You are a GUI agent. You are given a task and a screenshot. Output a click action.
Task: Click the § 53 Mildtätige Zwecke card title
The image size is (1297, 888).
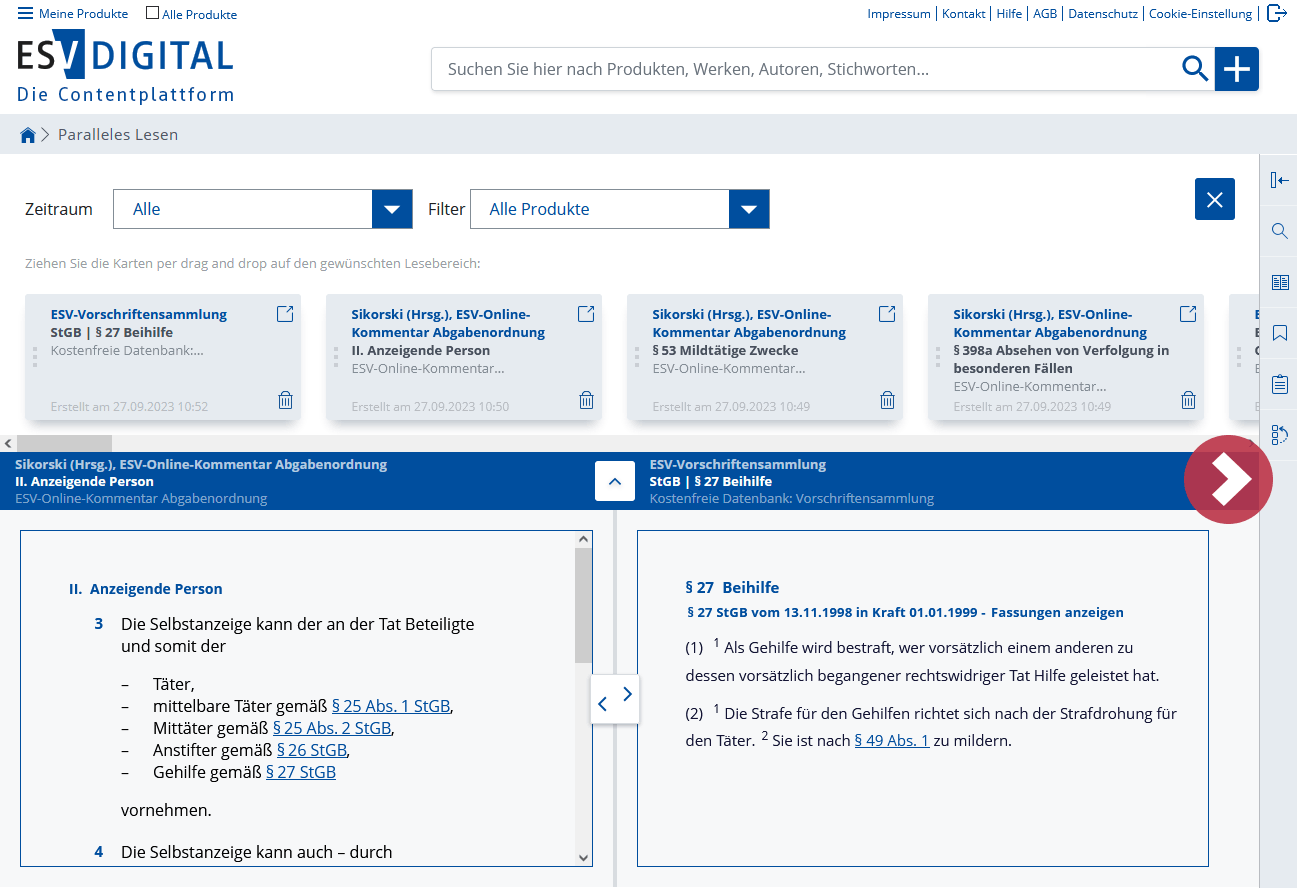click(725, 350)
